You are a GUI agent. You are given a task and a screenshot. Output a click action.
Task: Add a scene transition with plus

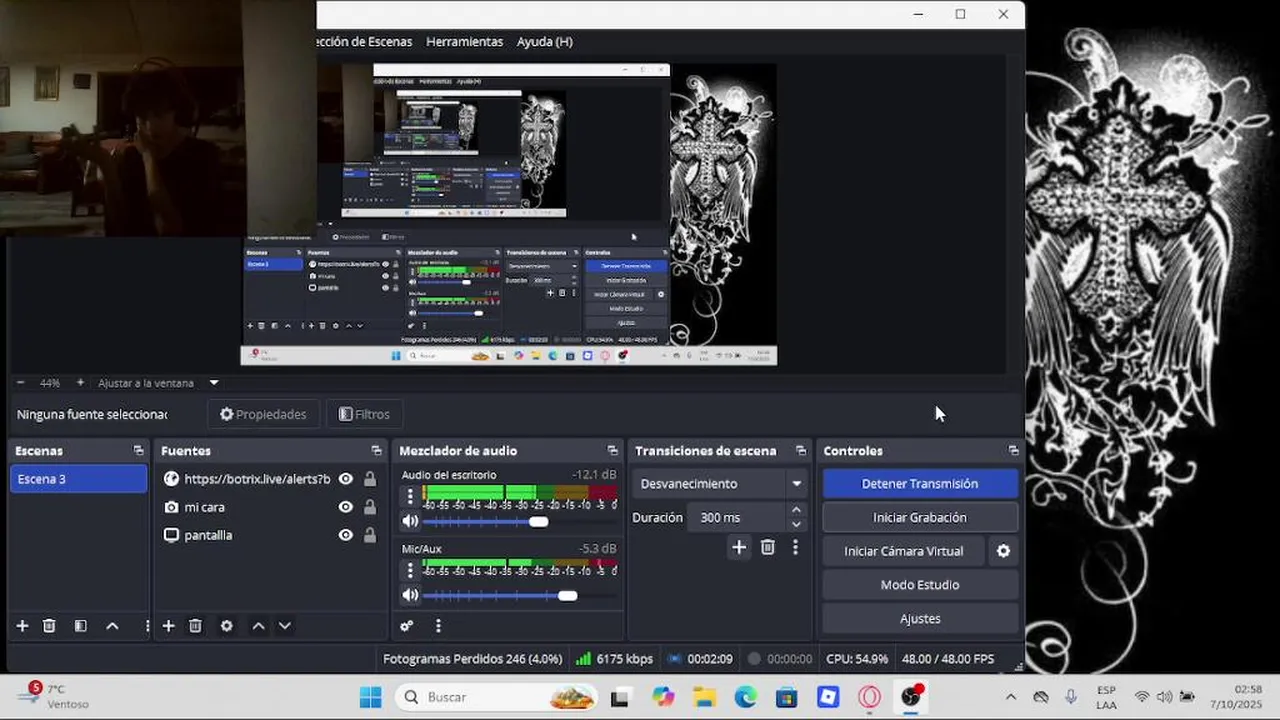739,547
